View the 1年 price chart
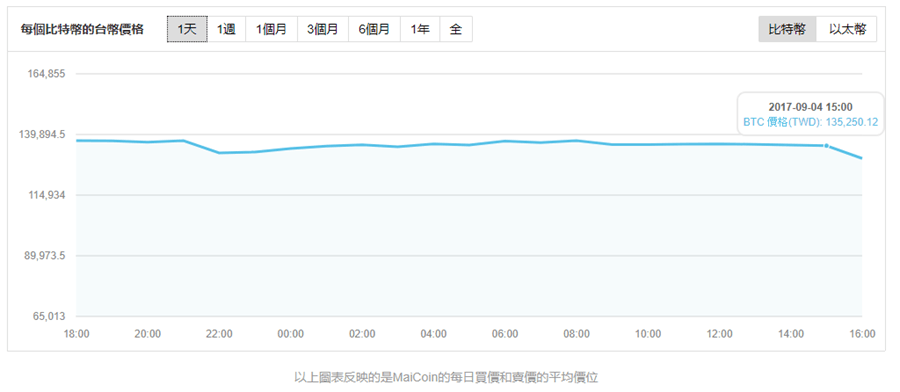 (420, 29)
